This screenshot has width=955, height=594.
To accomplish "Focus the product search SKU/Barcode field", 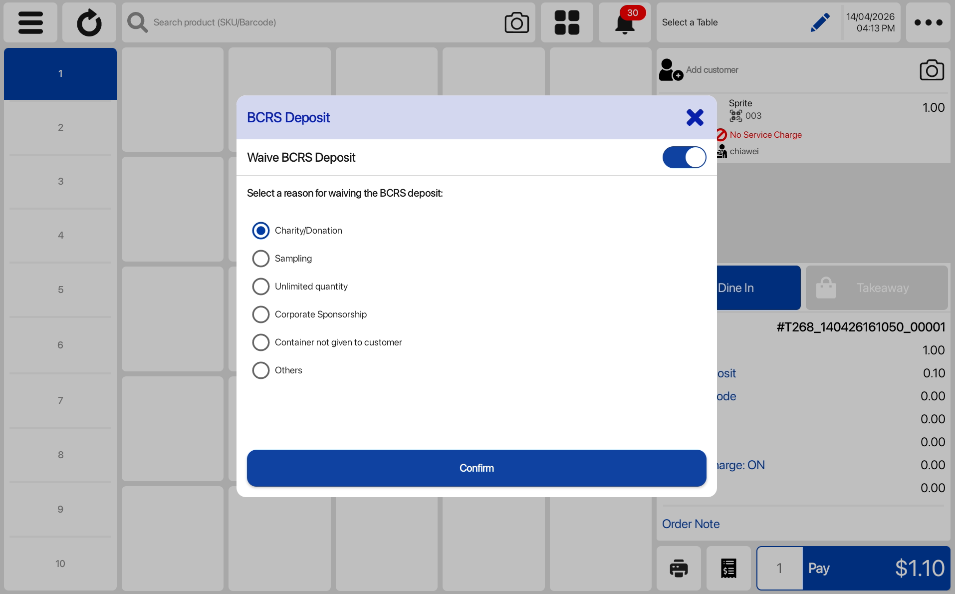I will point(320,23).
